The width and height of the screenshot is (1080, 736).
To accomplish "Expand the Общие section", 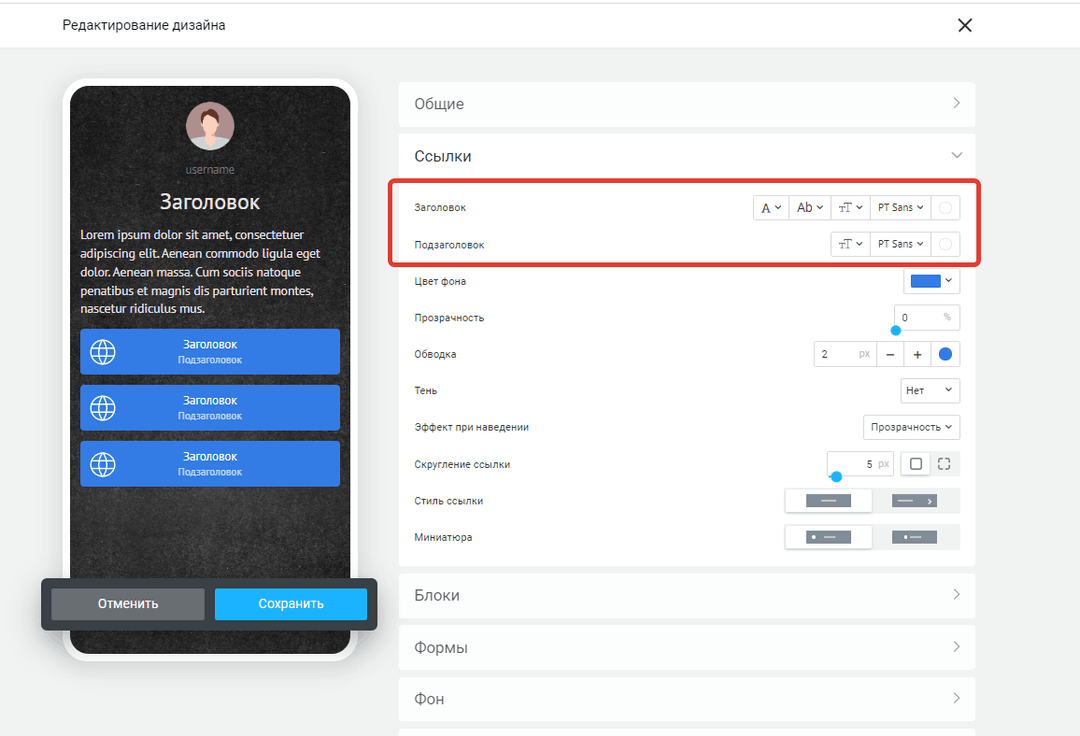I will (687, 104).
